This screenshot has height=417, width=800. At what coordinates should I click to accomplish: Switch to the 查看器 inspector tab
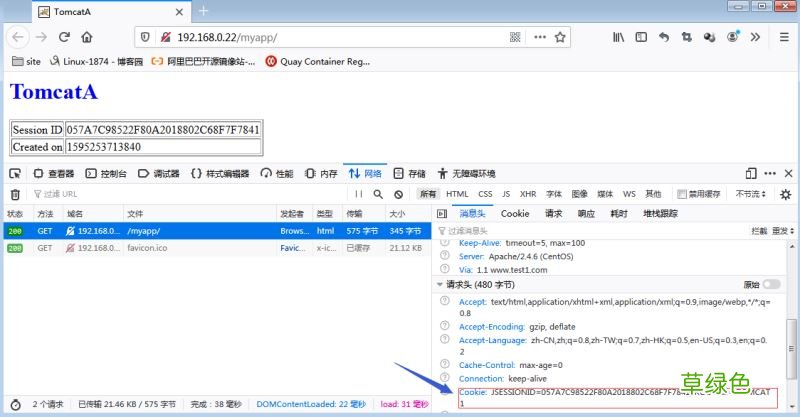(x=54, y=174)
